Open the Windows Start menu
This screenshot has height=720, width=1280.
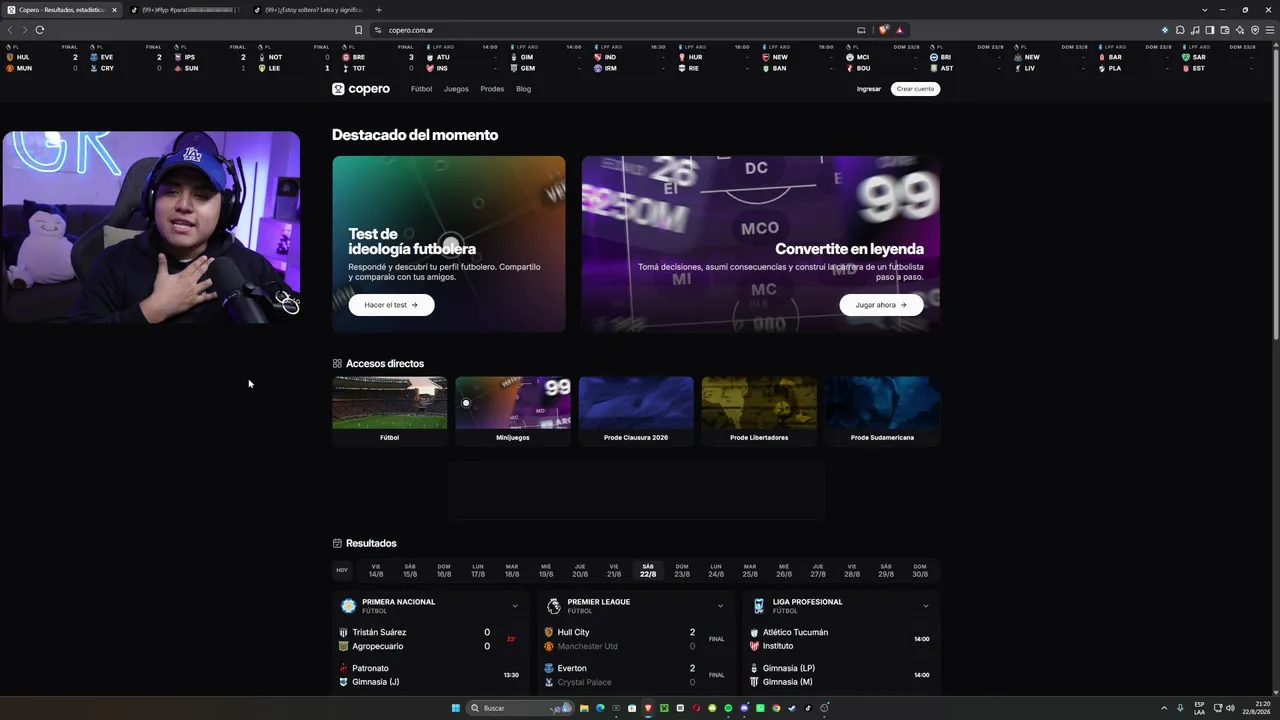[x=456, y=708]
